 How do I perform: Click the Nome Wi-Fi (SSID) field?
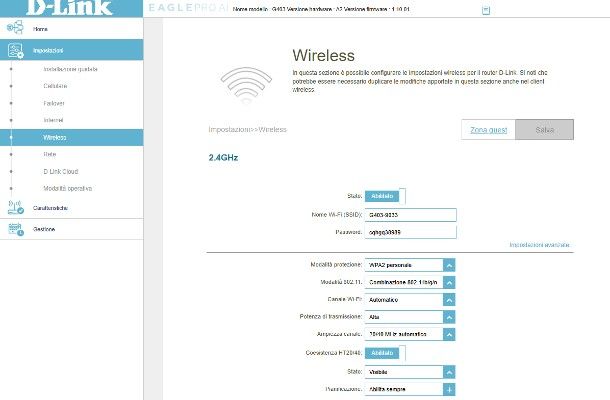coord(410,215)
